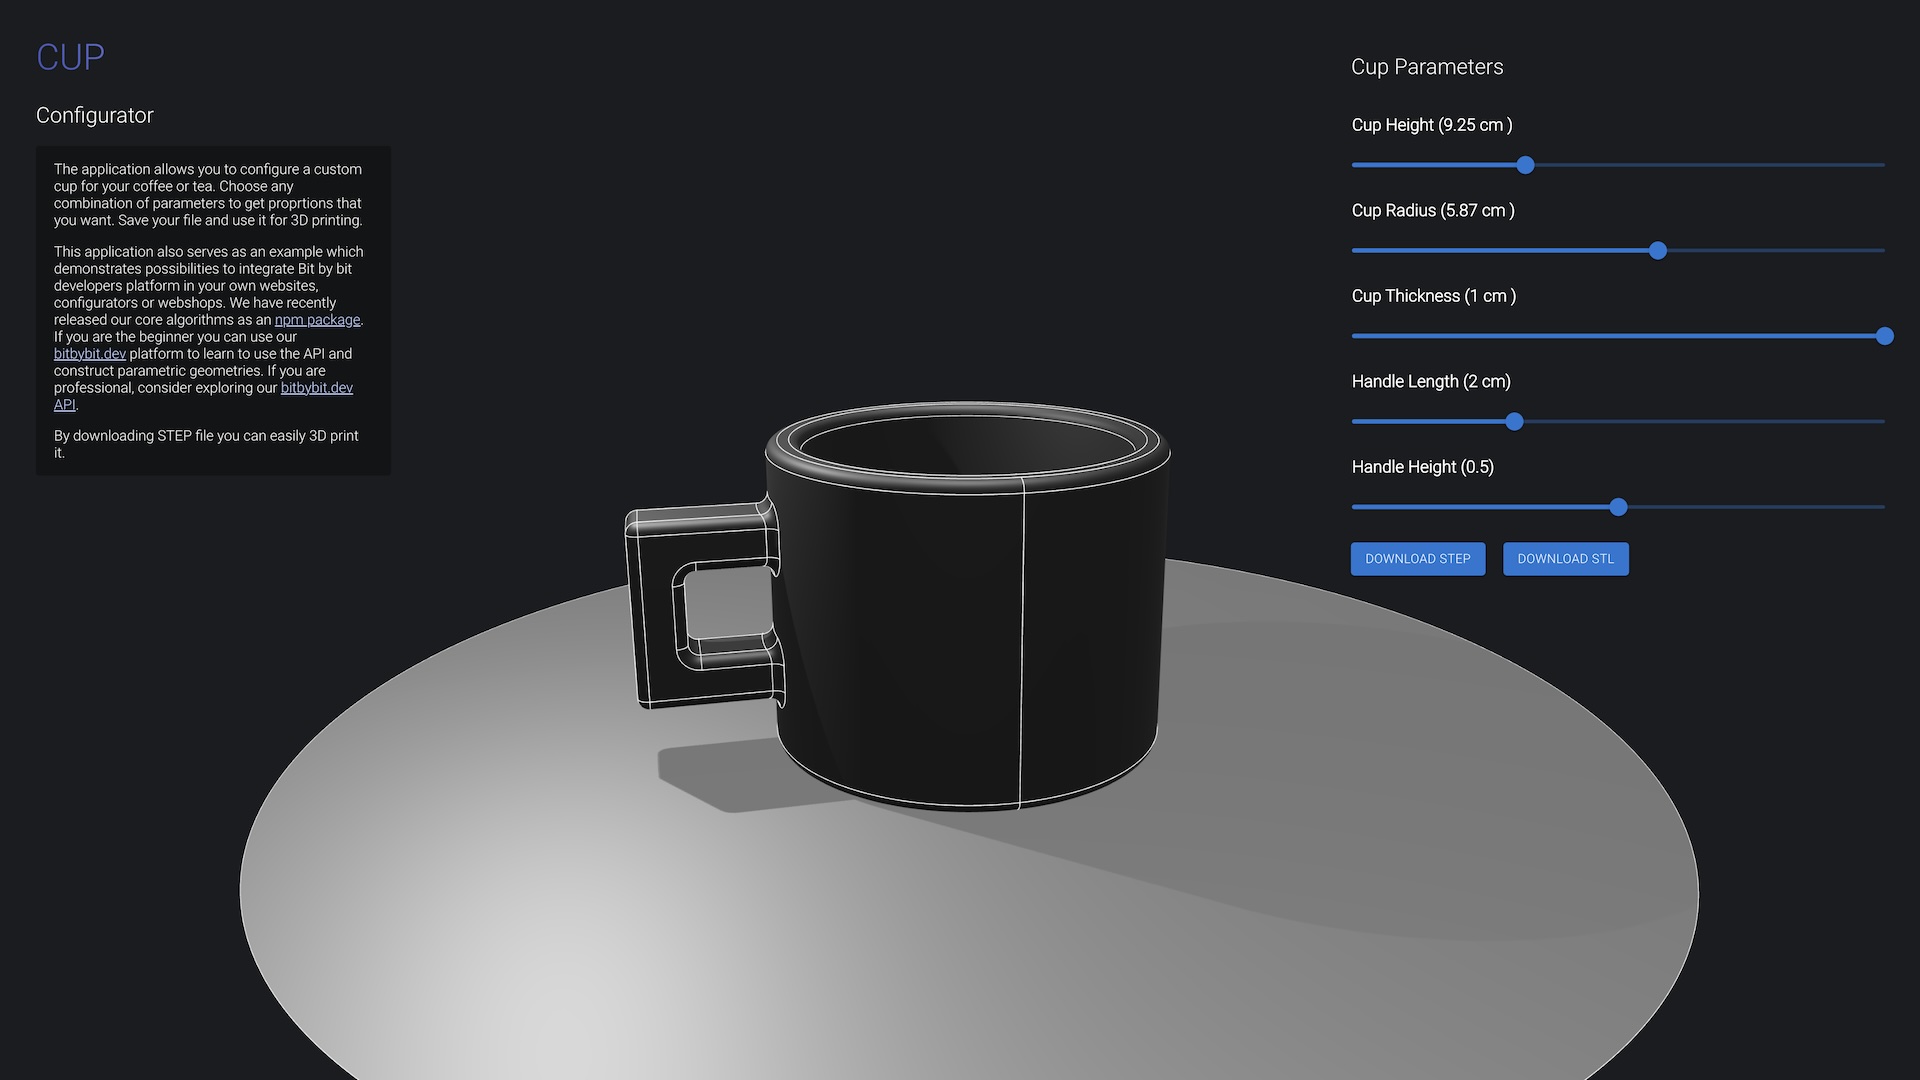Click the Cup Height slider handle
1920x1080 pixels.
[x=1525, y=165]
